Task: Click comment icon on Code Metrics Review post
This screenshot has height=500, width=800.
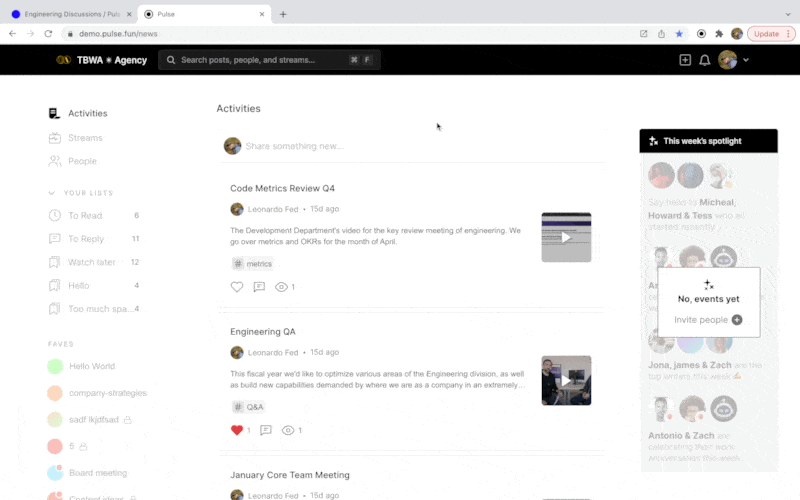Action: coord(259,287)
